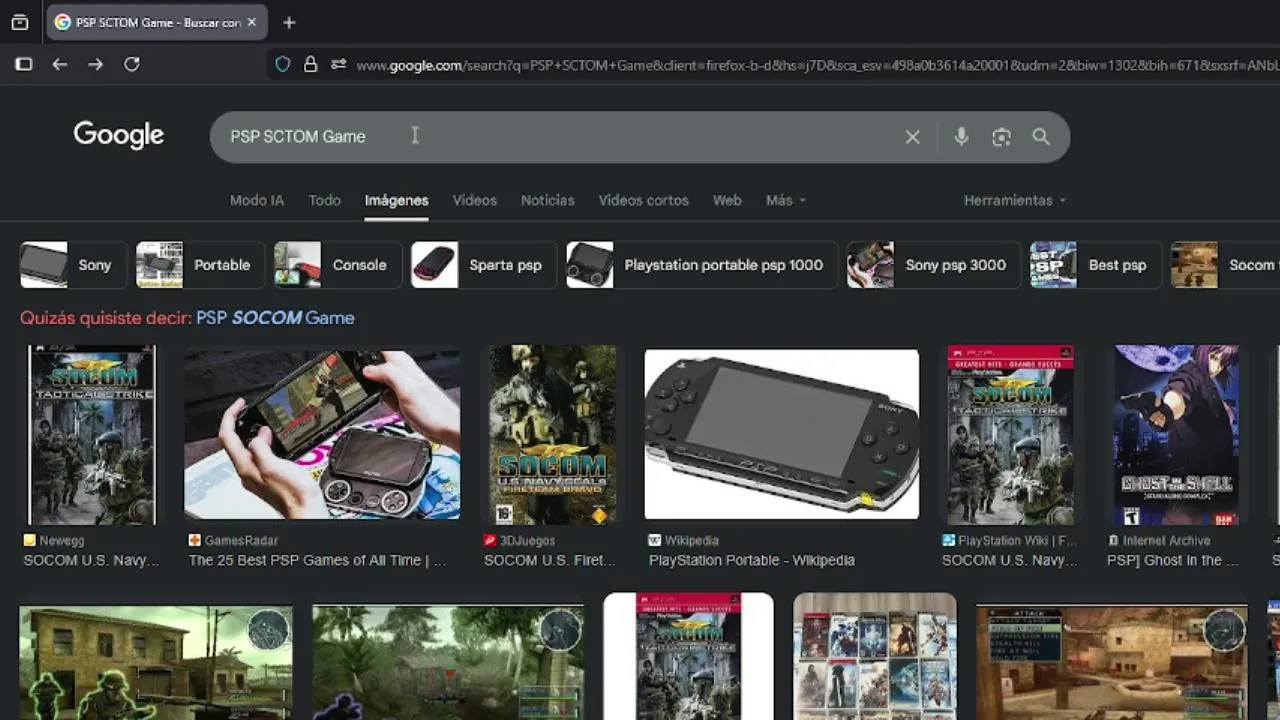The image size is (1280, 720).
Task: Expand the Herramientas tools dropdown
Action: (x=1014, y=200)
